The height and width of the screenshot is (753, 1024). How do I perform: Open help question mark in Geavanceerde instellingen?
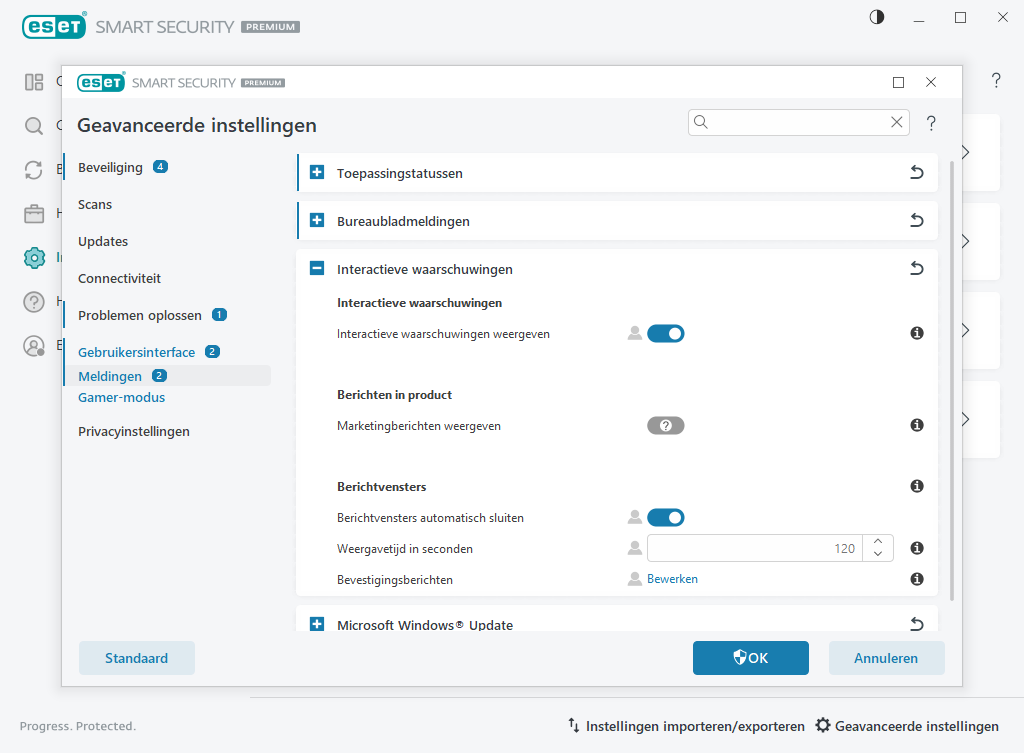pos(931,123)
